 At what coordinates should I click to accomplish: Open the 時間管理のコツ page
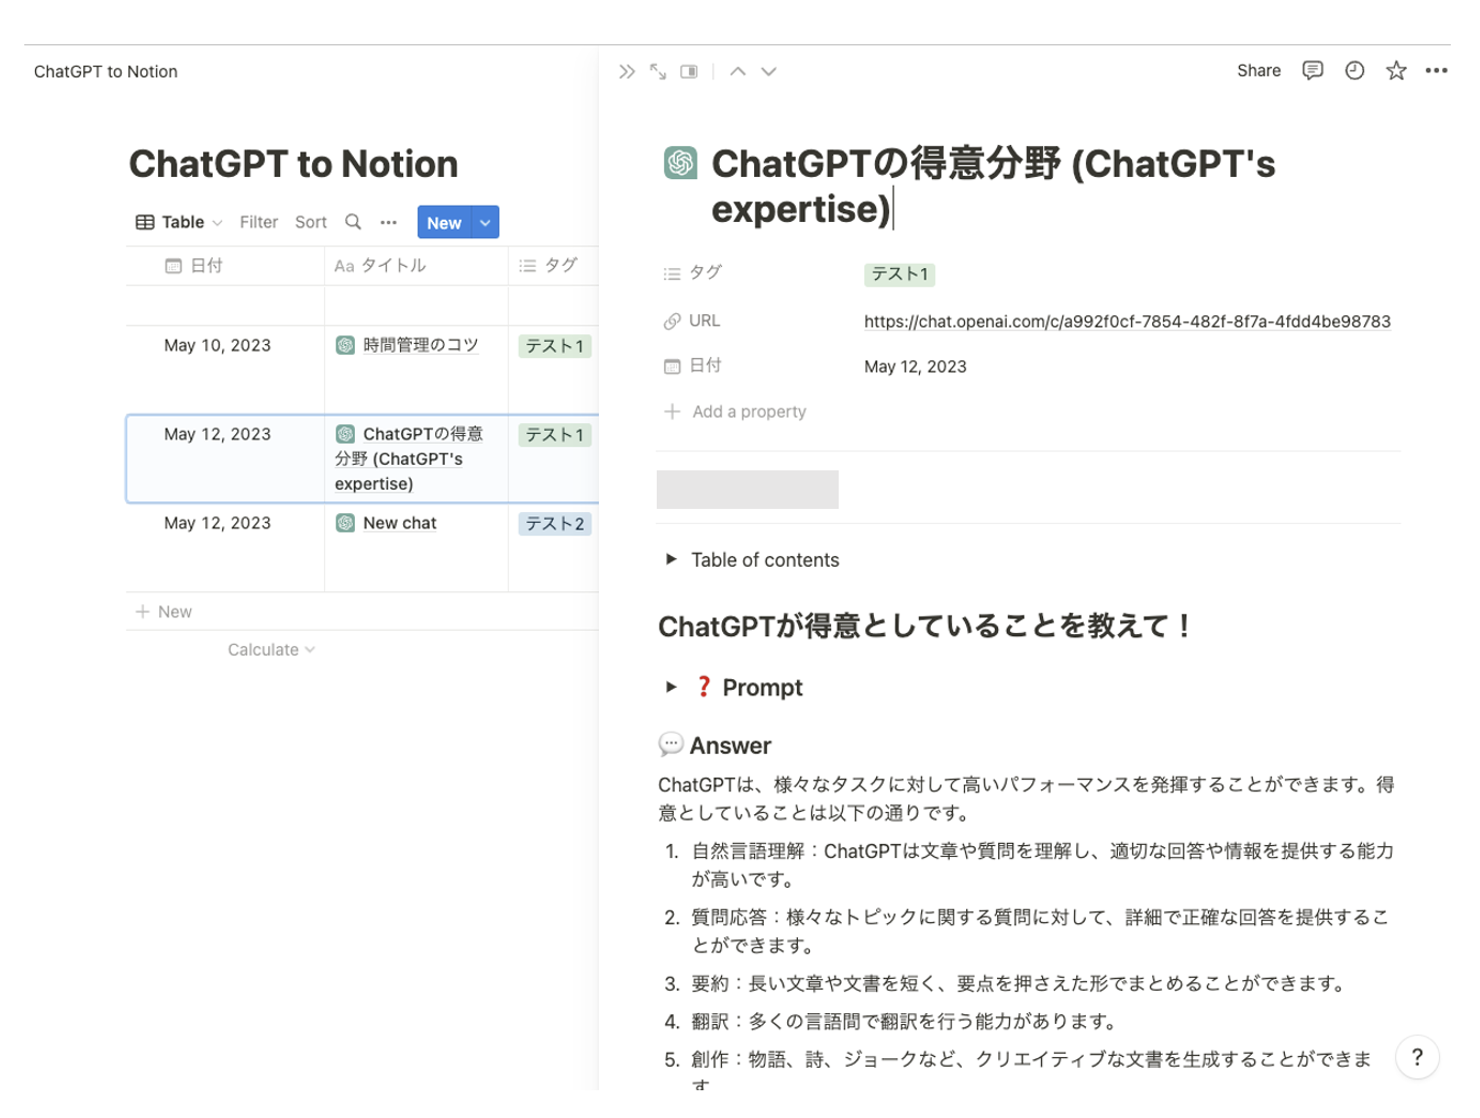[420, 345]
